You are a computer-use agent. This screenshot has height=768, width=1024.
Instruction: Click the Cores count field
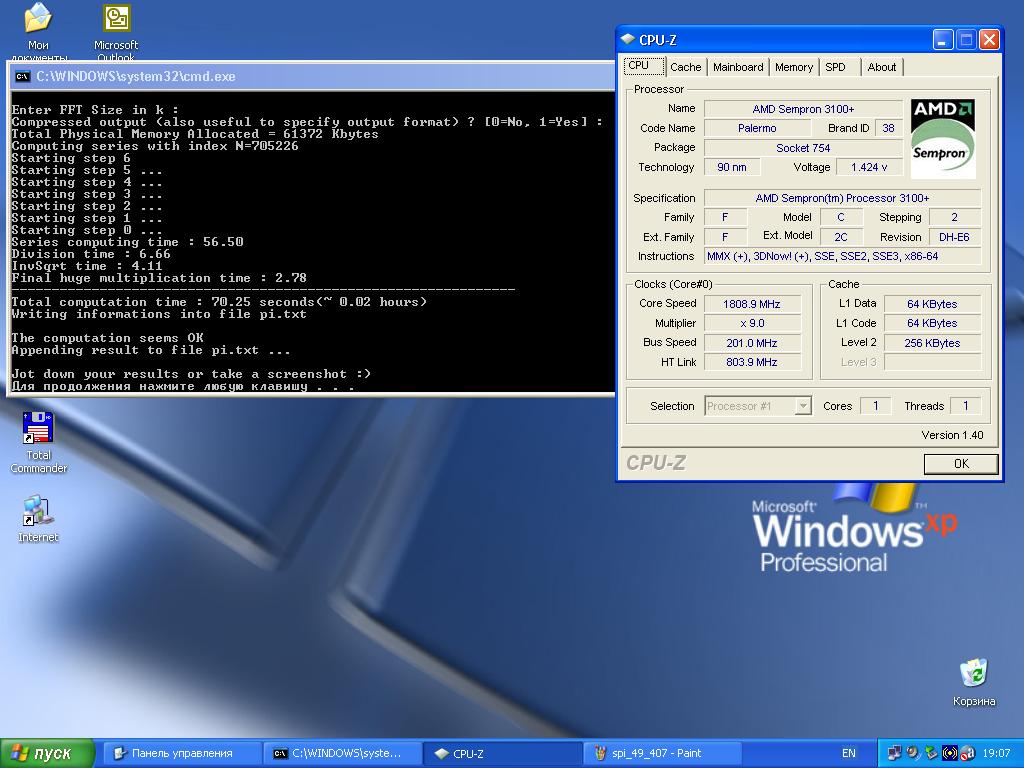pos(875,406)
